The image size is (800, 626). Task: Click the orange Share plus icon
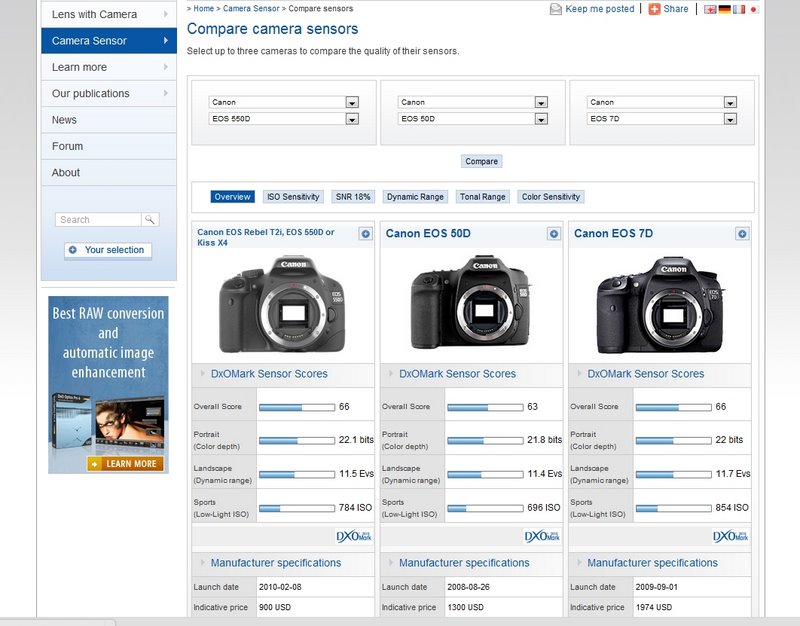[x=654, y=9]
